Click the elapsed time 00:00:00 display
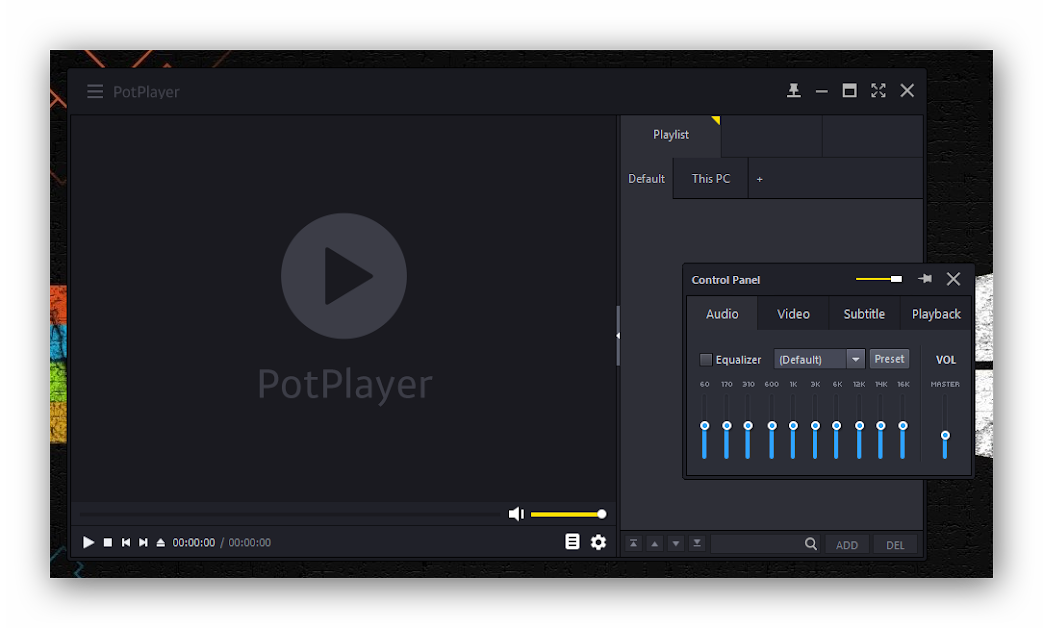This screenshot has width=1043, height=628. [x=194, y=542]
